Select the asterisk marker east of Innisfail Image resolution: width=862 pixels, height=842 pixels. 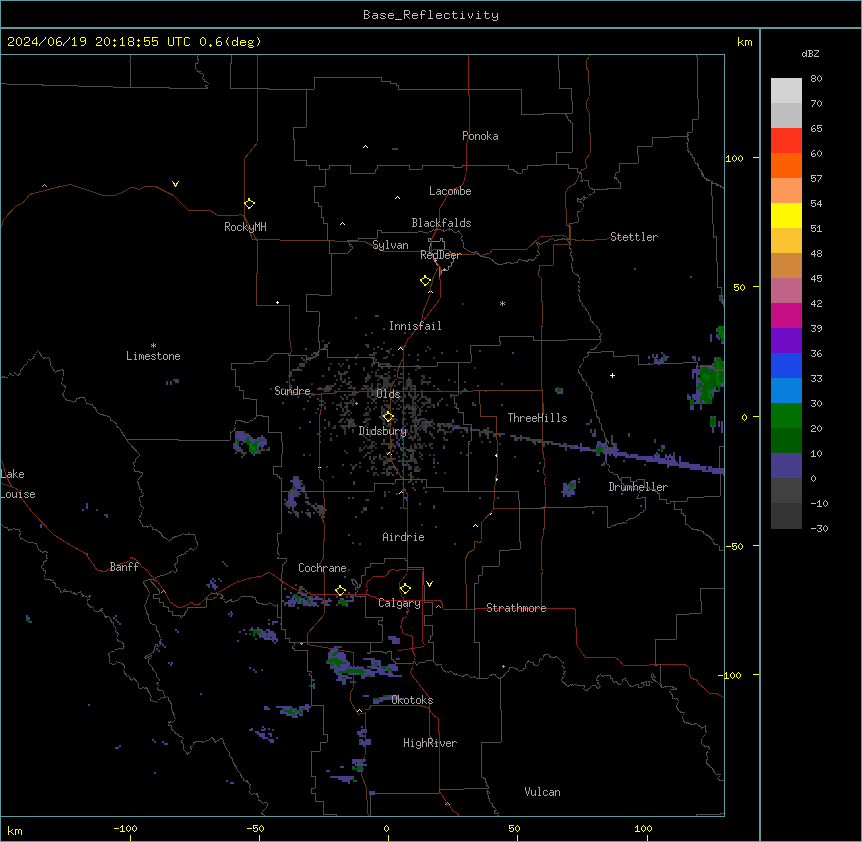[502, 303]
